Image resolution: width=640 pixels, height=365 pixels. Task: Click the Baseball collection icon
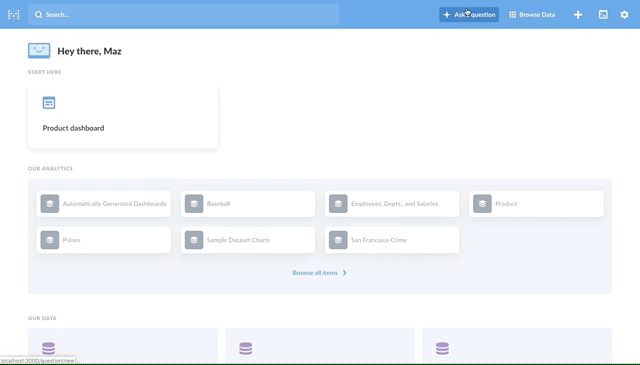(x=194, y=204)
